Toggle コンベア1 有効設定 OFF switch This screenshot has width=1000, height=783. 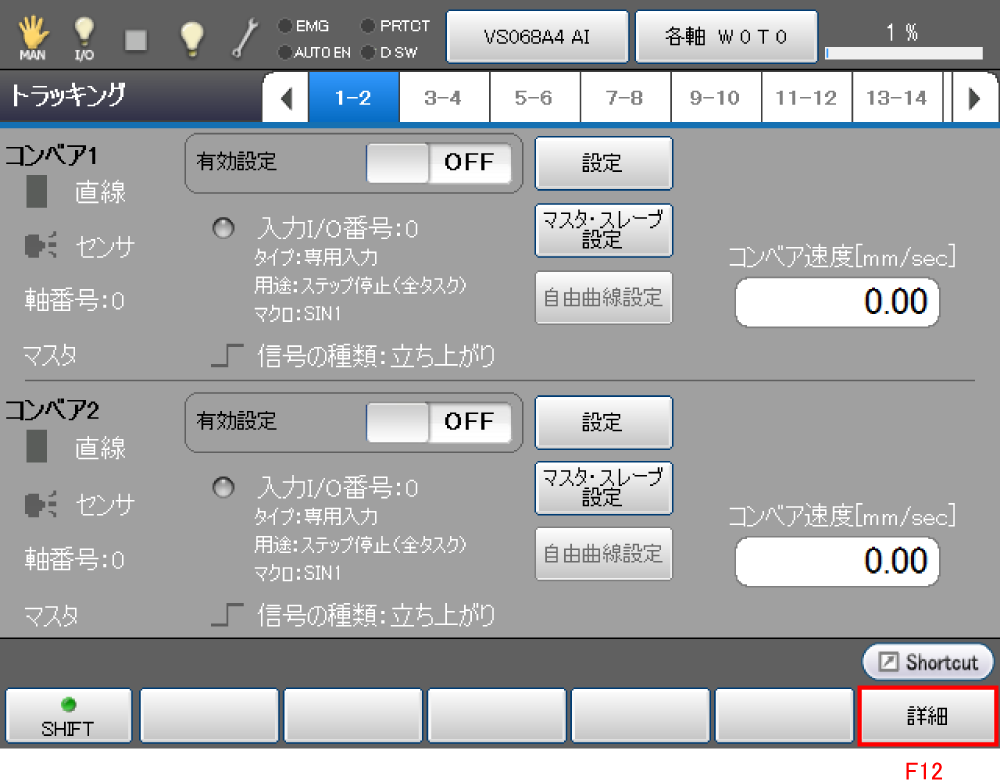tap(438, 163)
